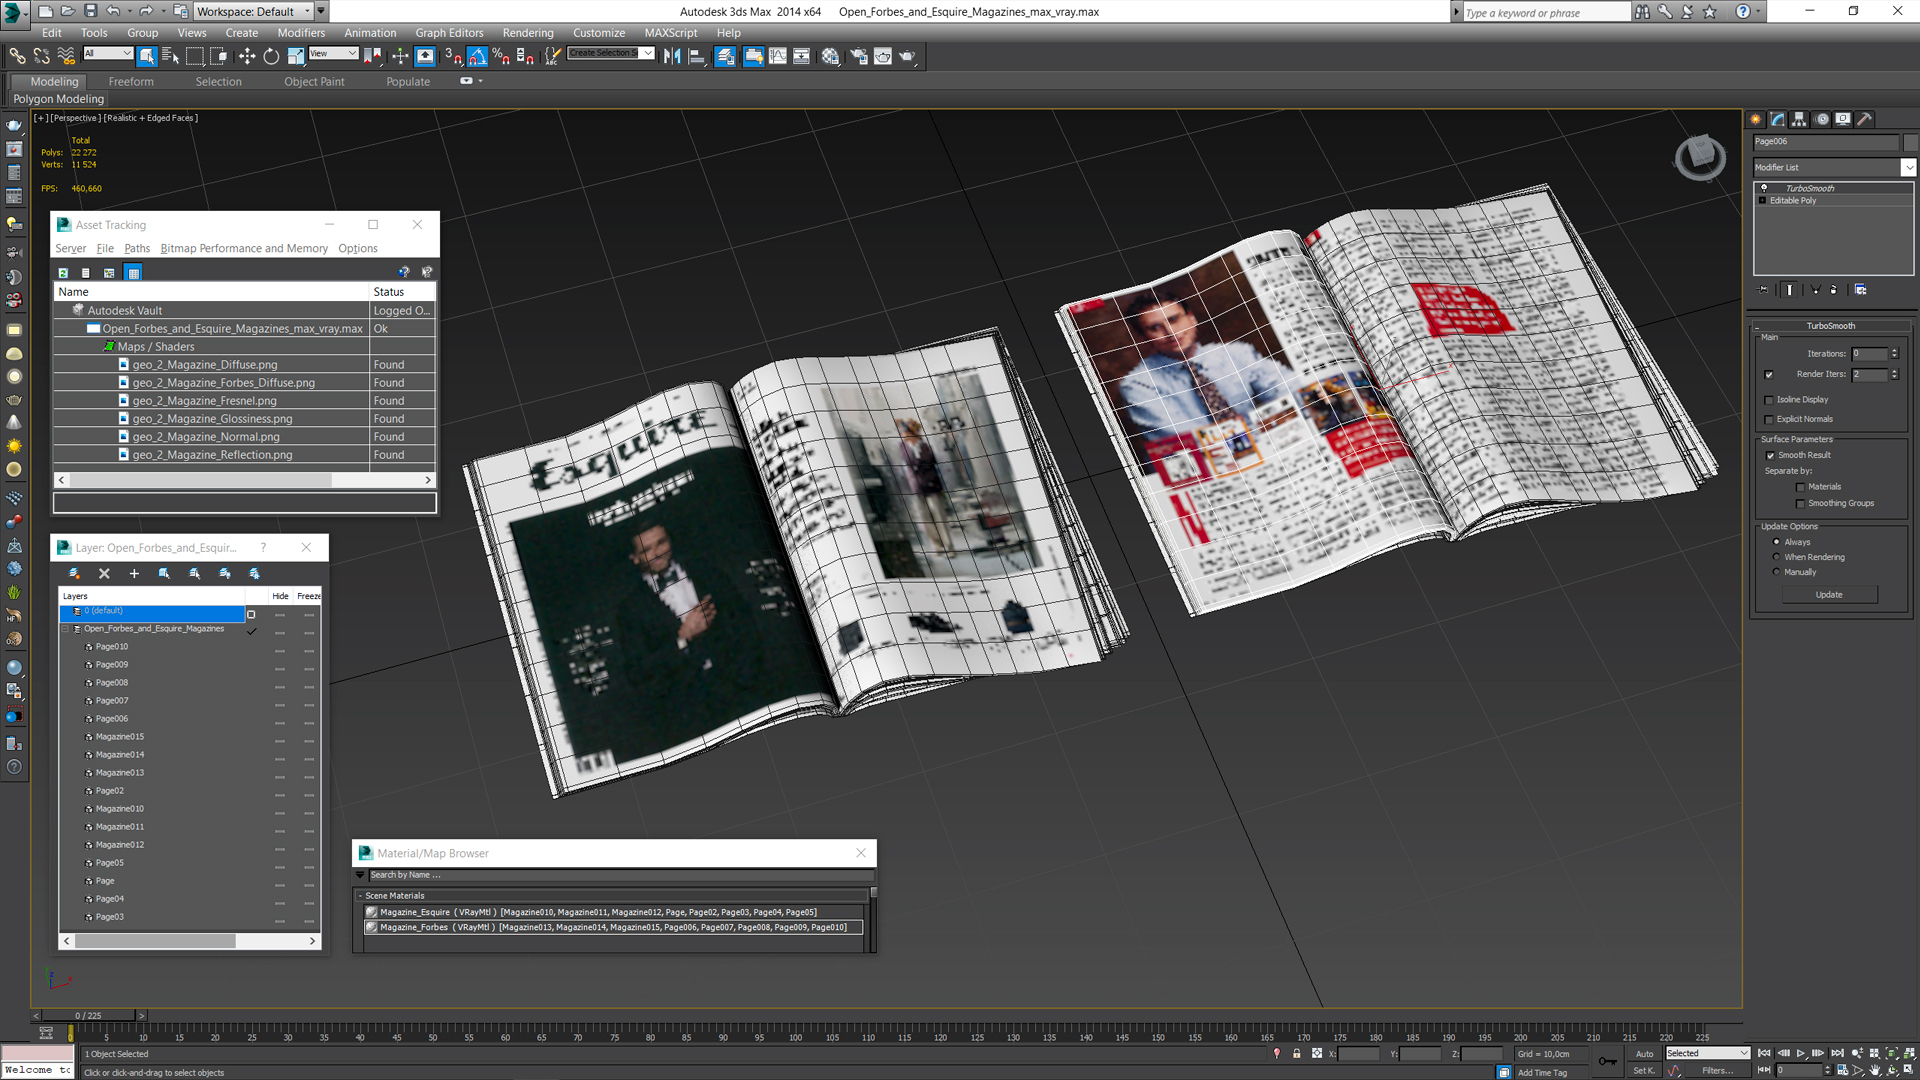
Task: Select the Always update option
Action: [1776, 542]
